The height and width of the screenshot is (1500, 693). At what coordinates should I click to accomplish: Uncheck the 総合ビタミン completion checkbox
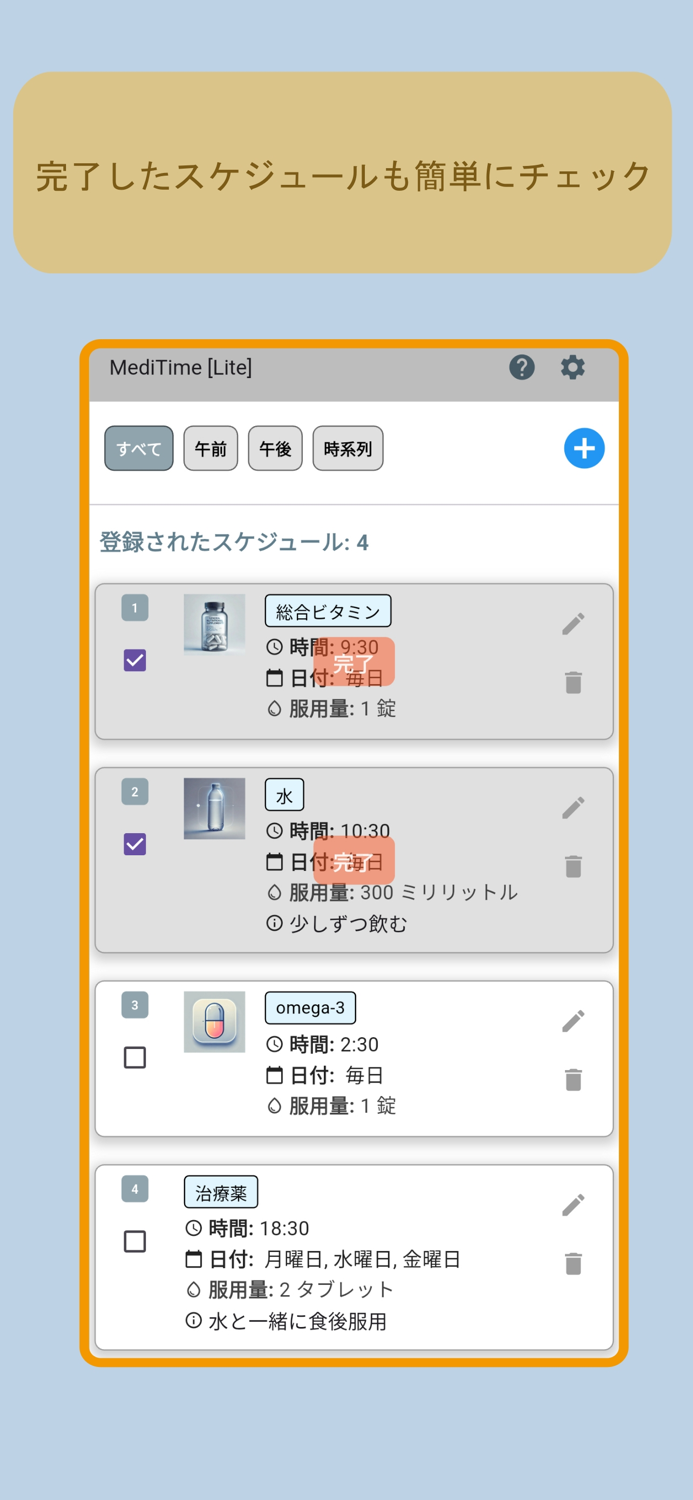(x=134, y=661)
